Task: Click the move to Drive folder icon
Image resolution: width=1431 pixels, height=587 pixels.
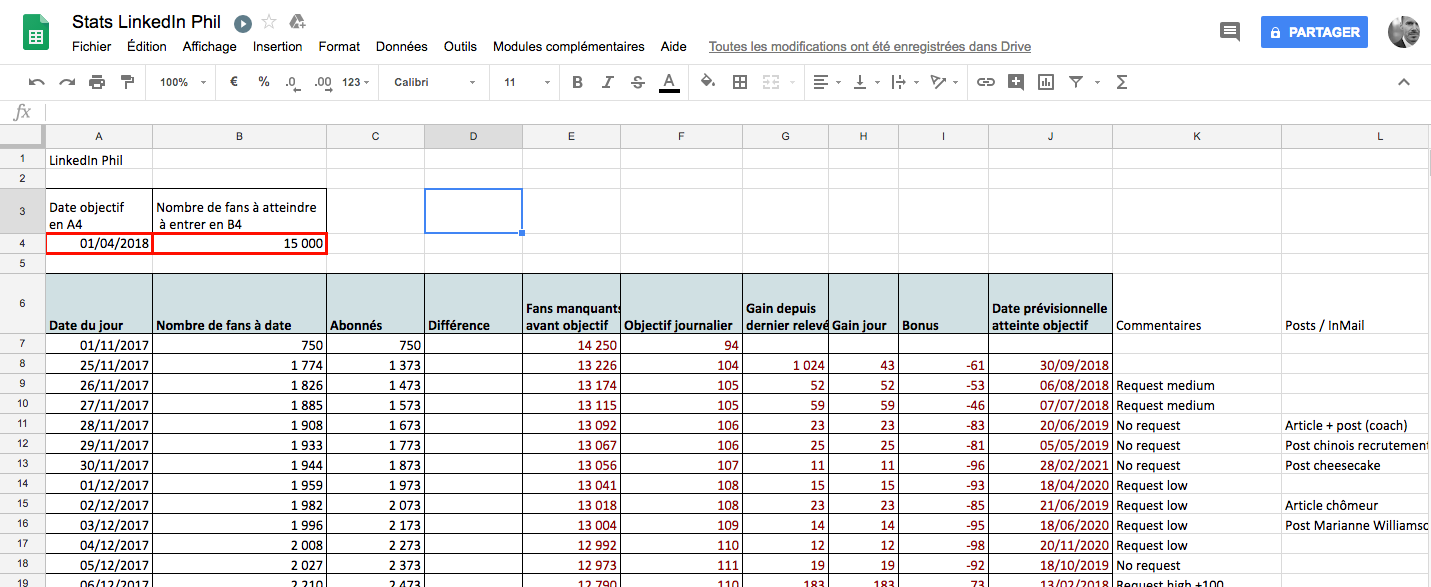Action: click(297, 22)
